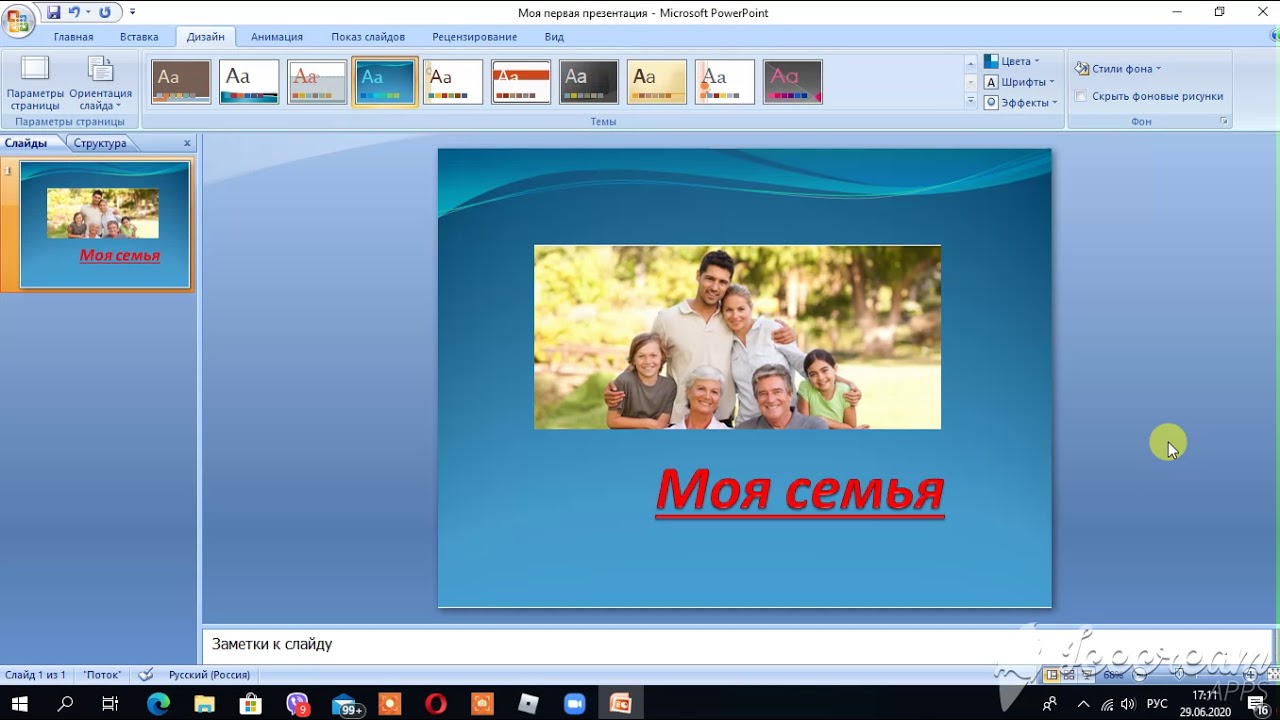The width and height of the screenshot is (1280, 720).
Task: Apply the dark theme with pink Aa
Action: (x=793, y=82)
